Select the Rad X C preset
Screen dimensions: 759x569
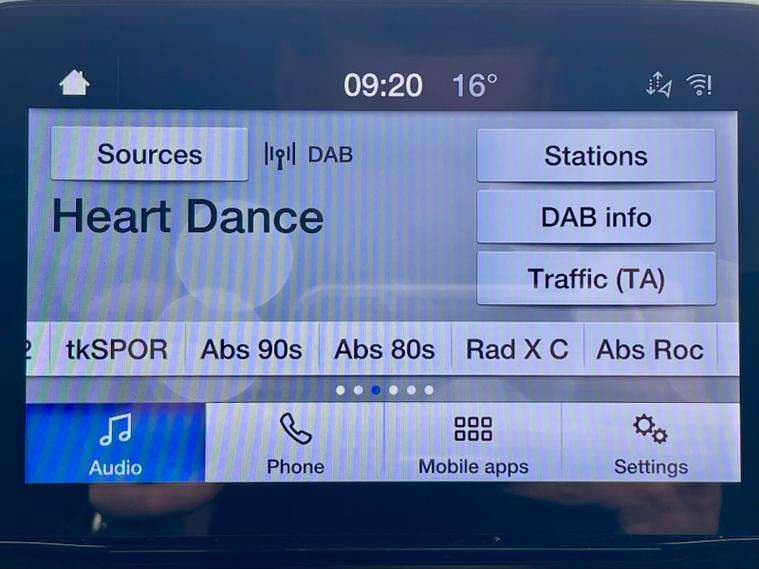[517, 349]
